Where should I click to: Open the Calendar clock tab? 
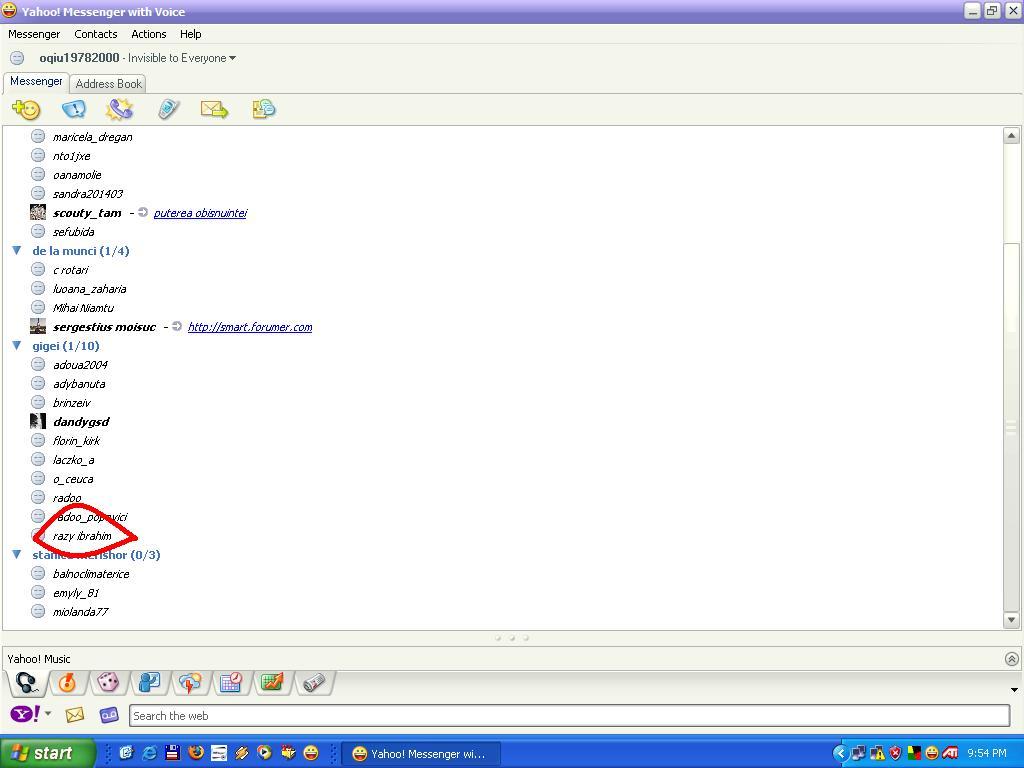[231, 683]
